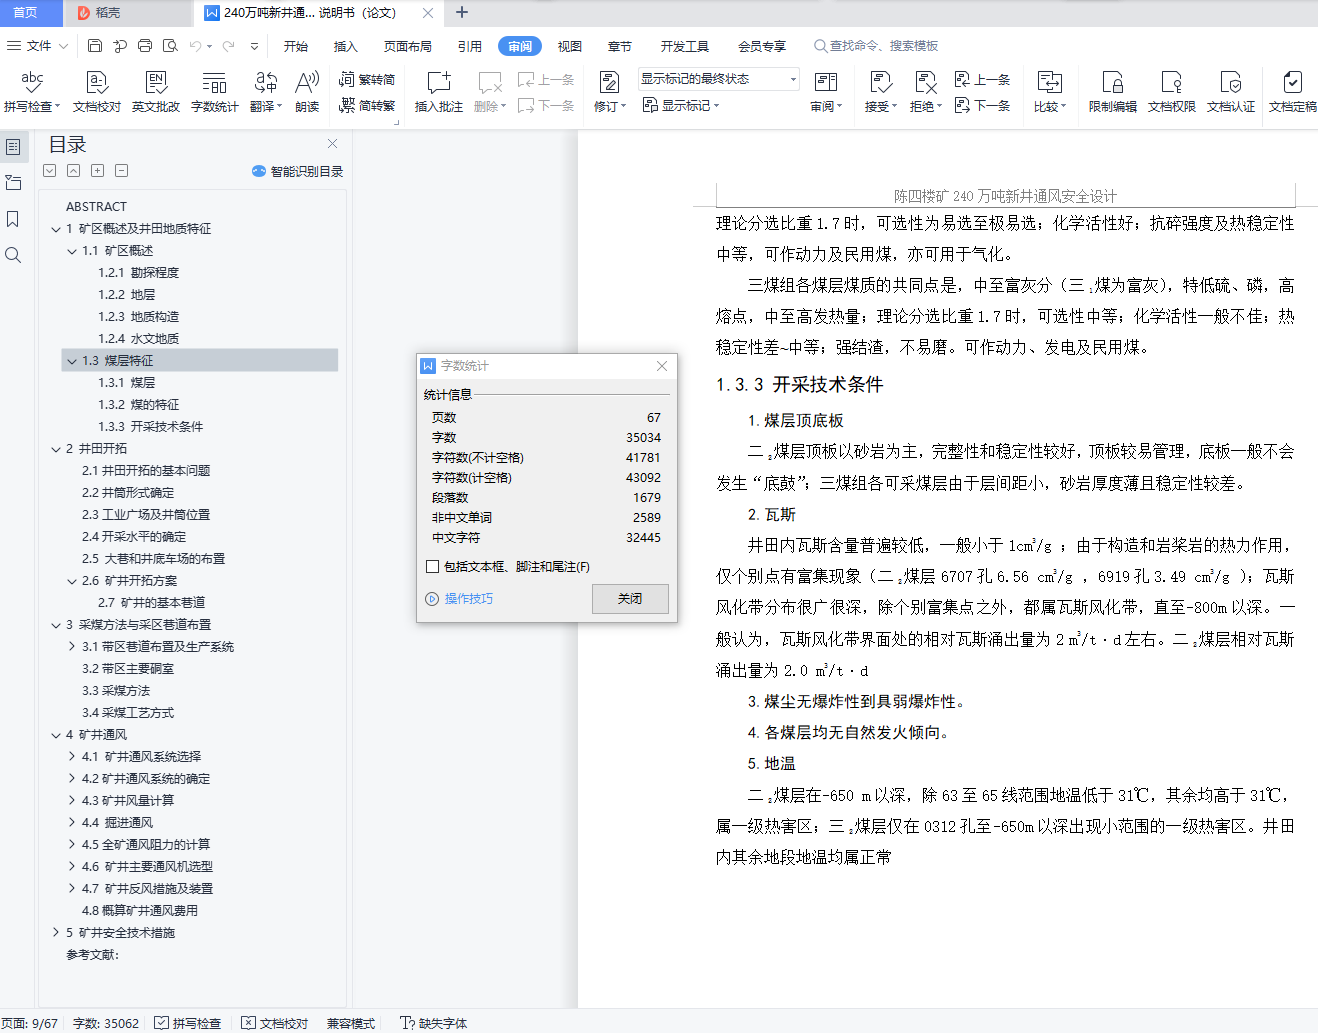Screen dimensions: 1318x1033
Task: Open 文档权限 document permissions
Action: tap(1172, 90)
